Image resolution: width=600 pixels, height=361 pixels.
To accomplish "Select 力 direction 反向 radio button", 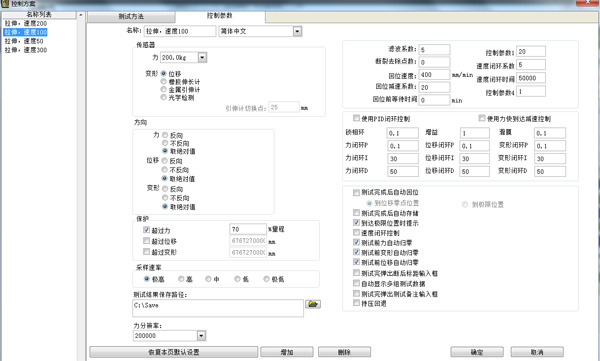I will [x=165, y=135].
